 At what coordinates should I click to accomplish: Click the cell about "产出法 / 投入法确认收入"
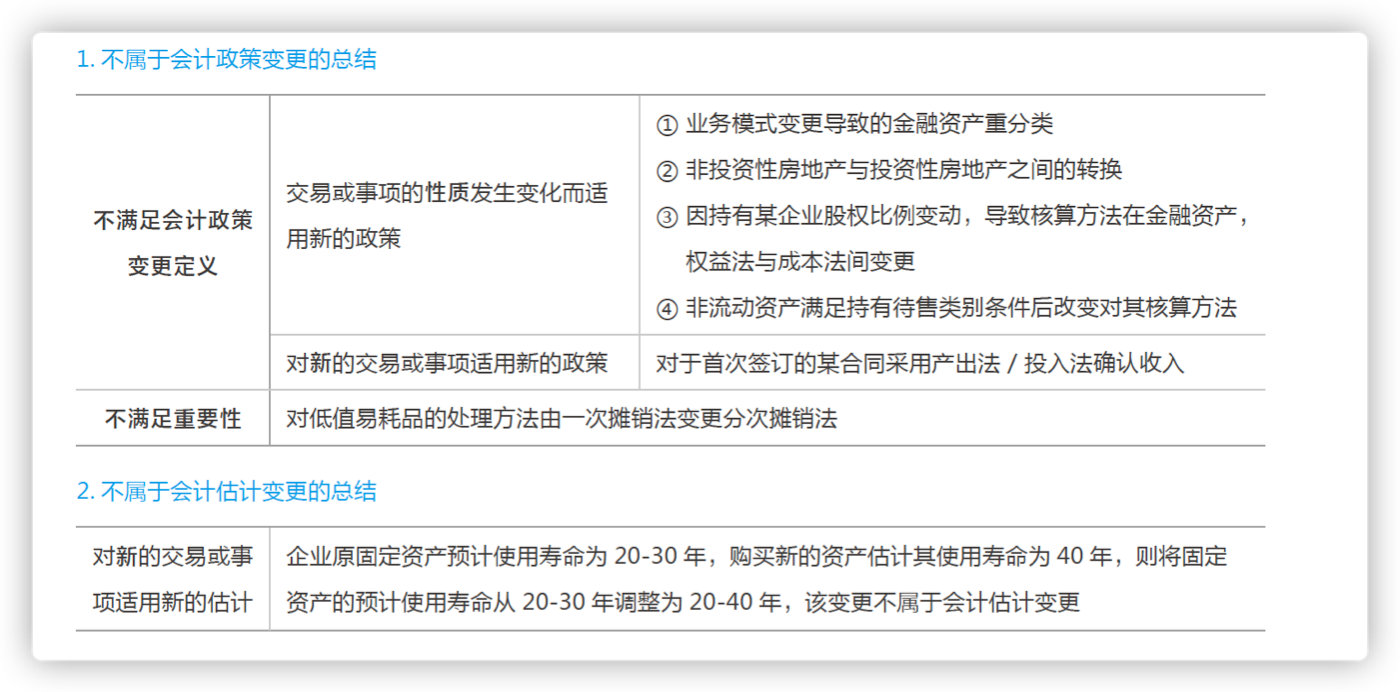coord(920,363)
